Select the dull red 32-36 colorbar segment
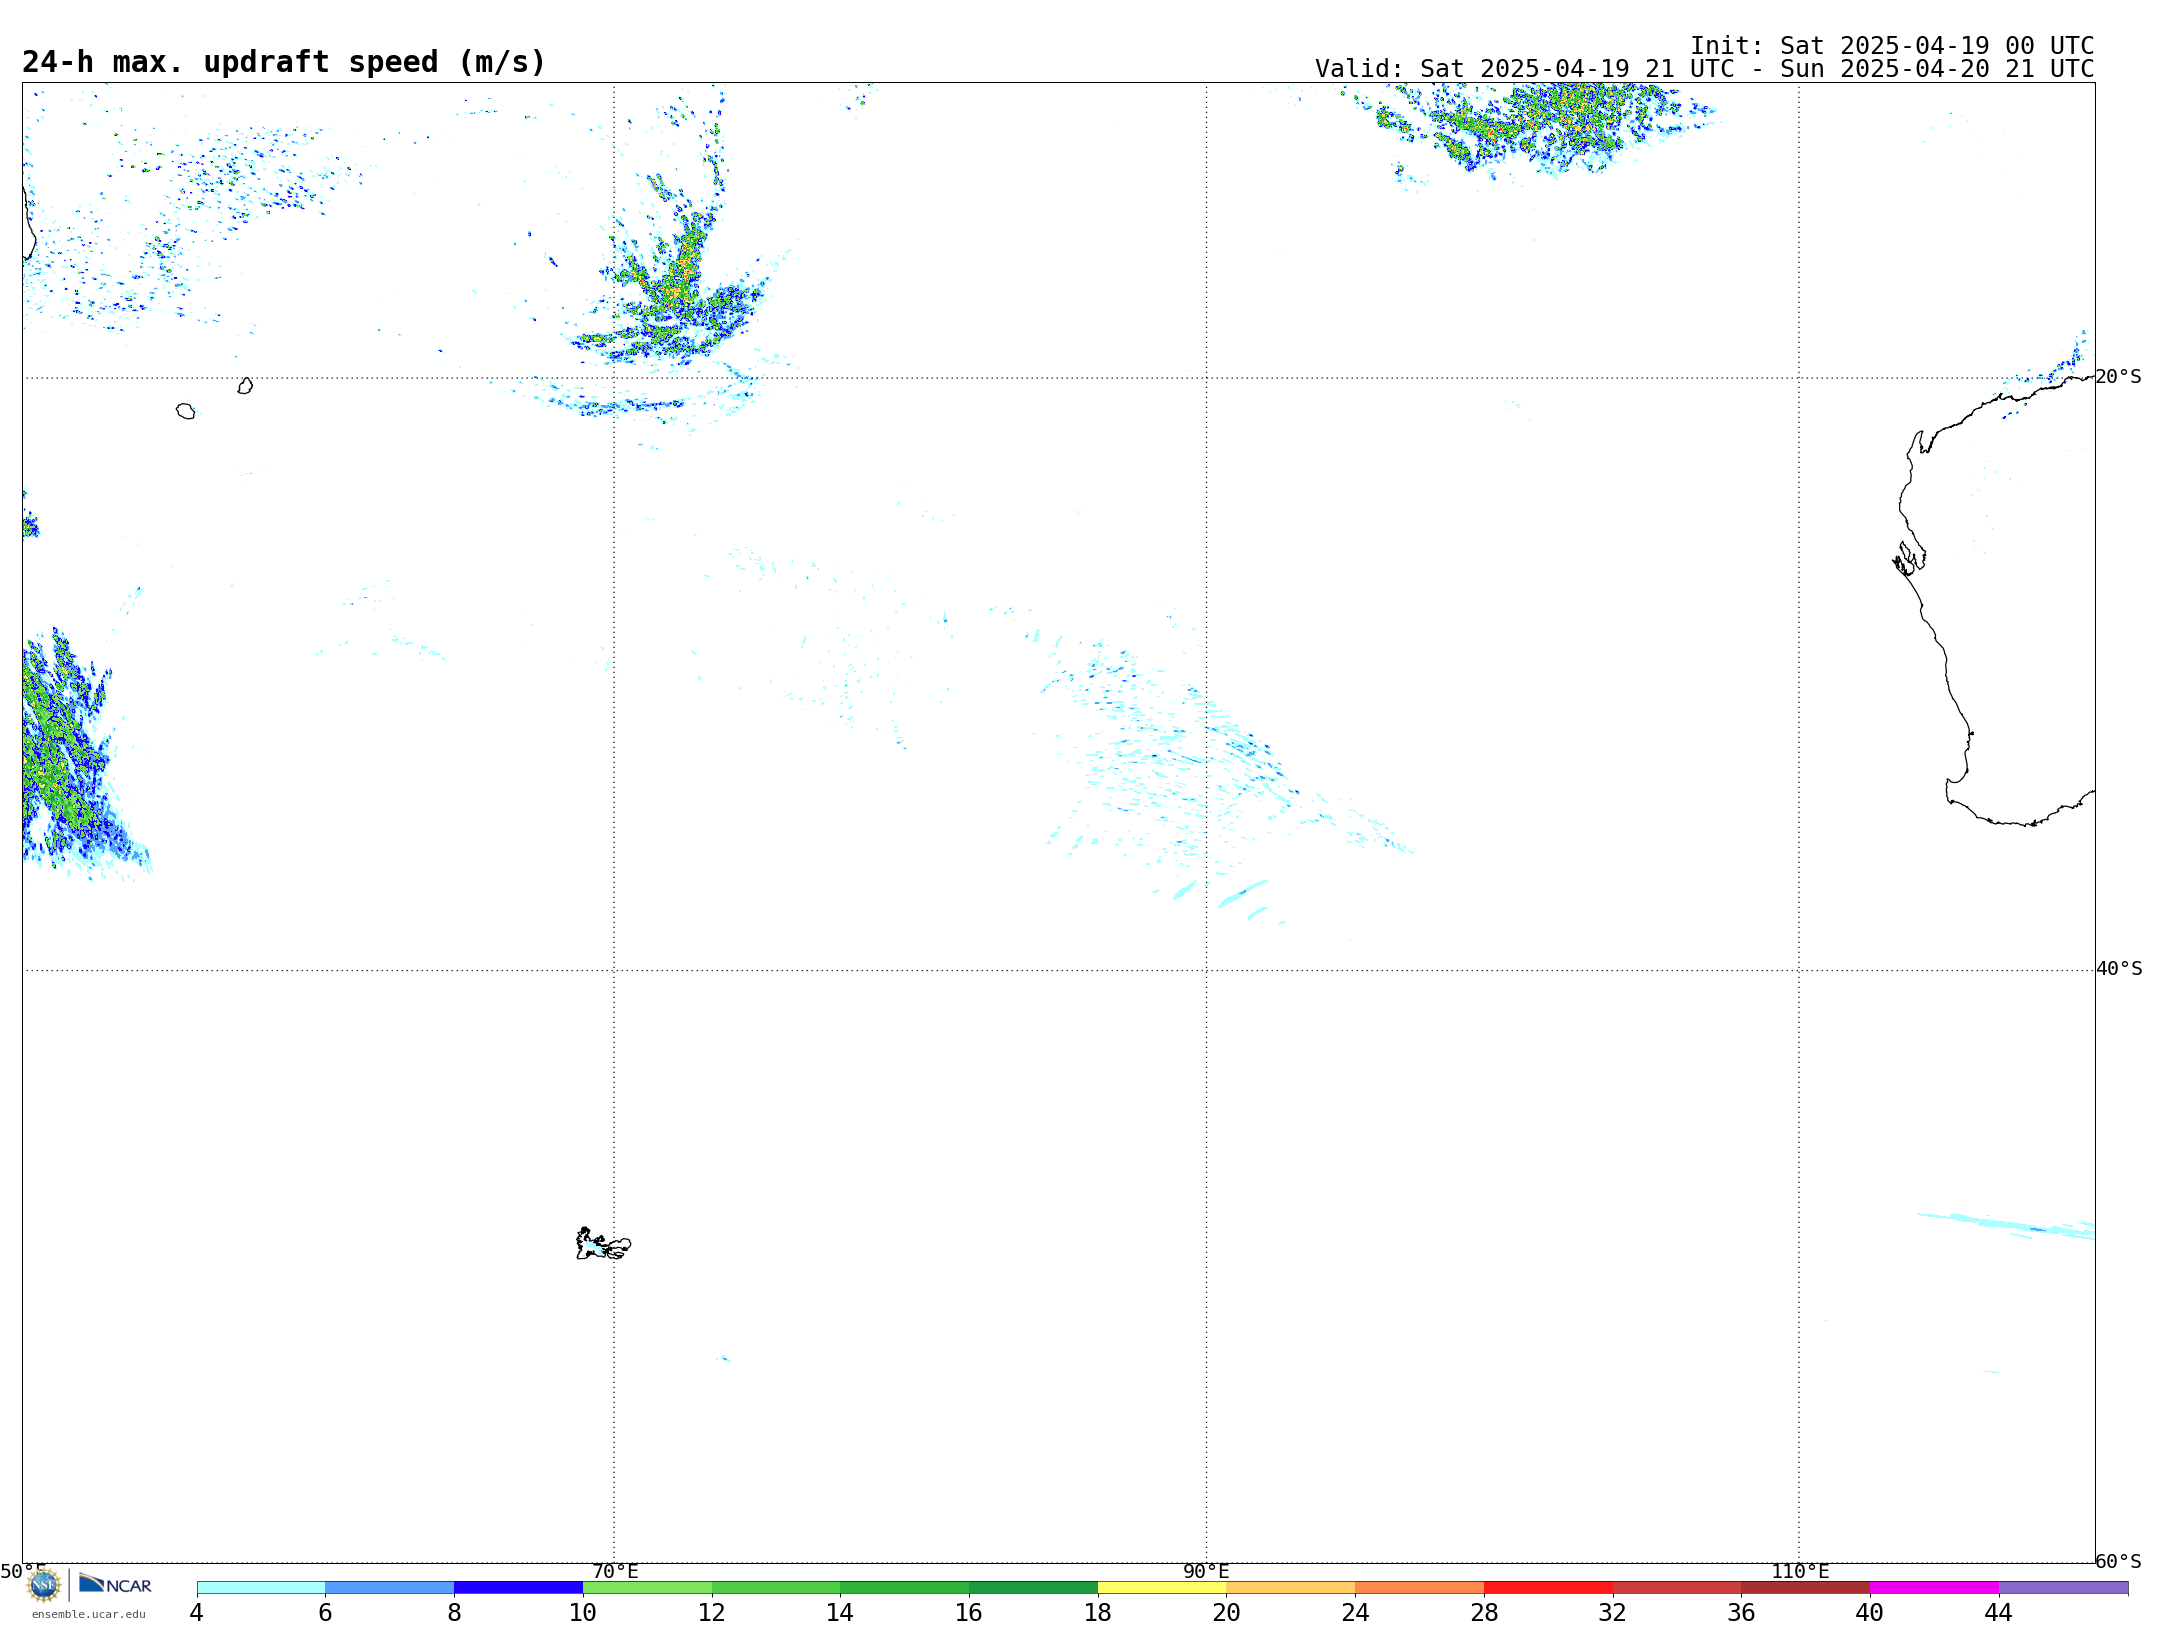2160x1626 pixels. 1677,1587
